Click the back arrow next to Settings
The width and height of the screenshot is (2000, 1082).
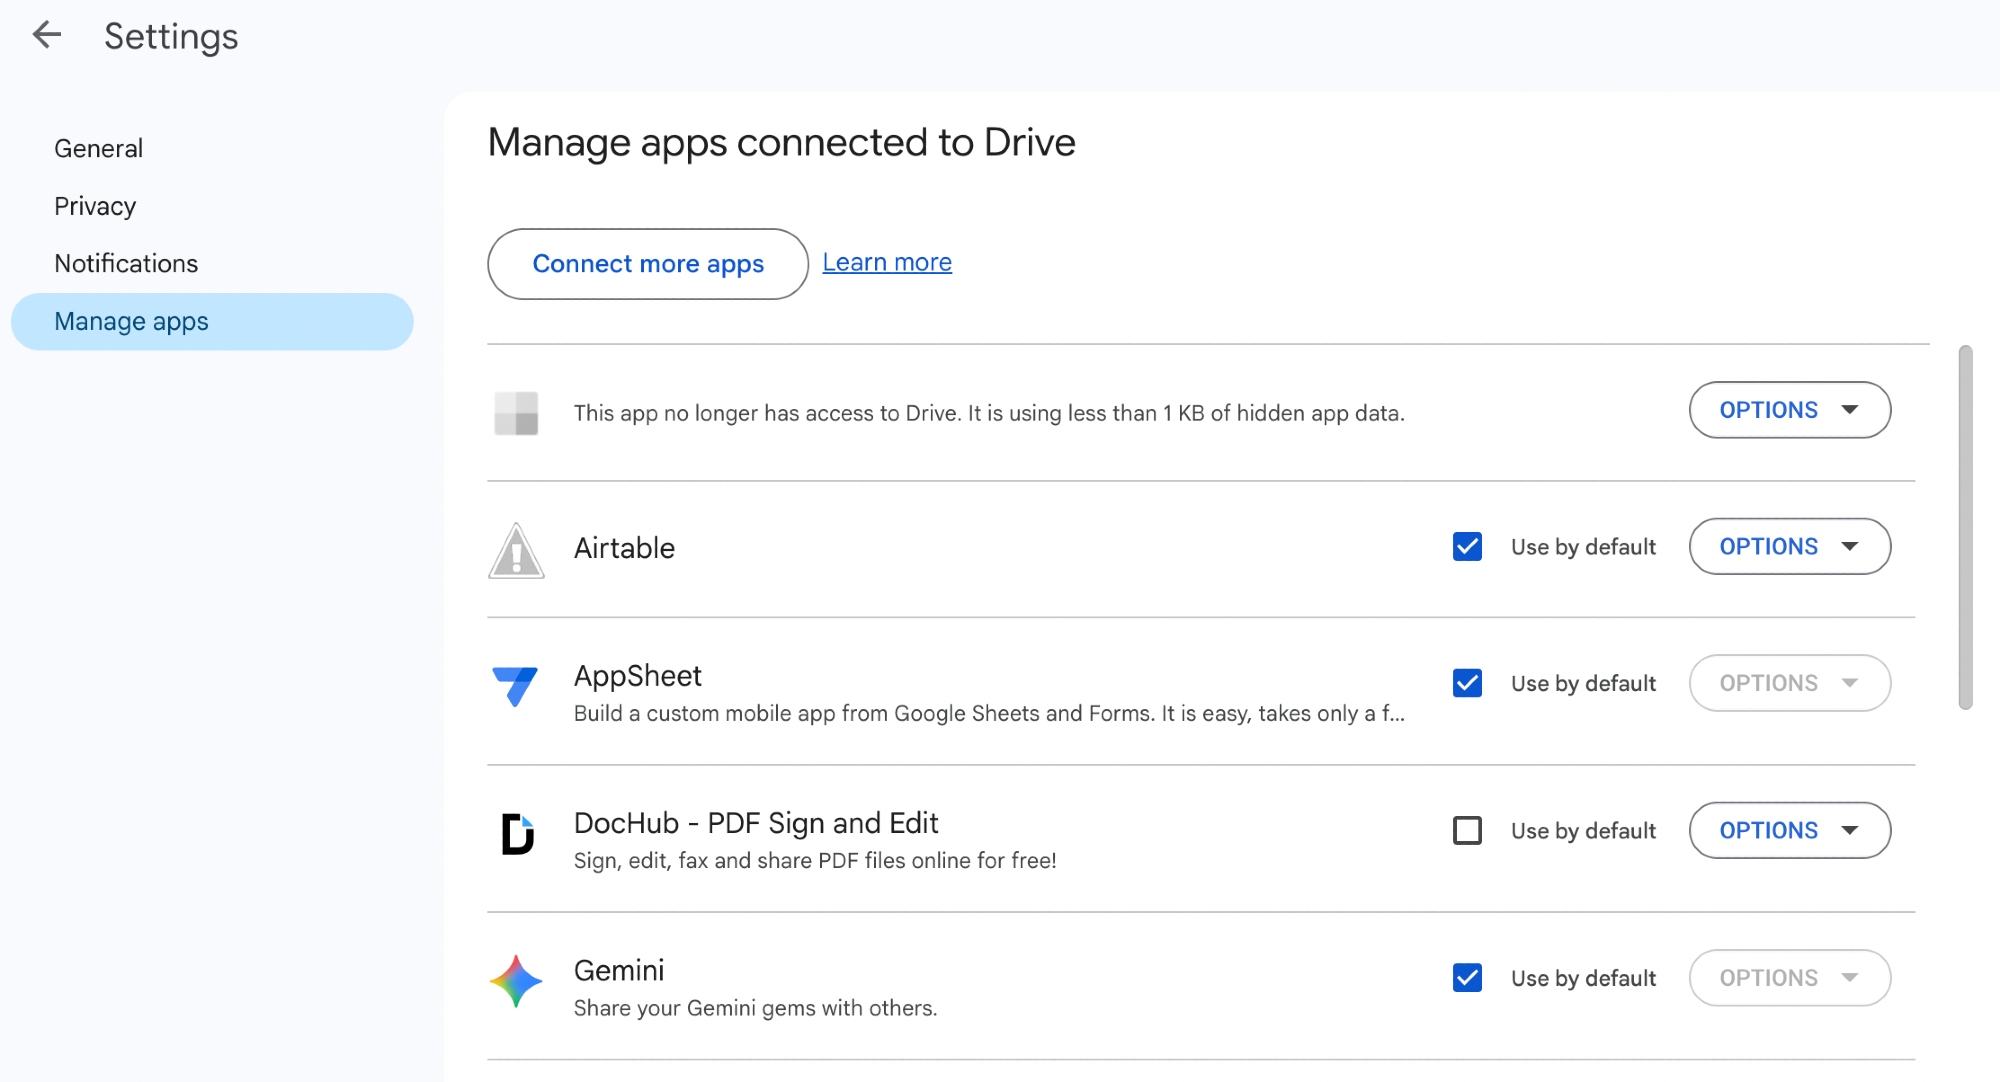(46, 36)
